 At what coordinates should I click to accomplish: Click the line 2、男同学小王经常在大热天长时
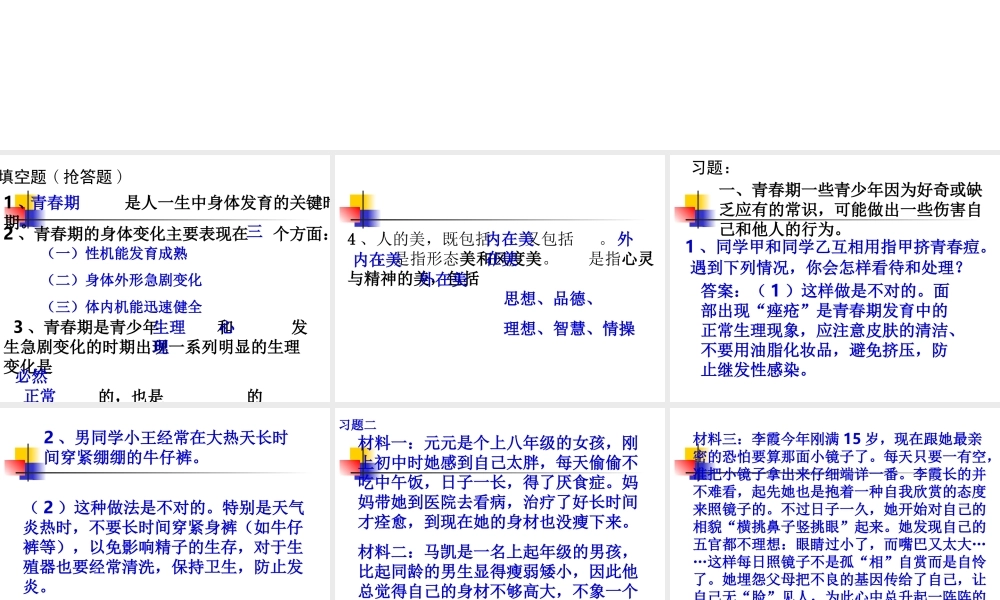[x=166, y=437]
